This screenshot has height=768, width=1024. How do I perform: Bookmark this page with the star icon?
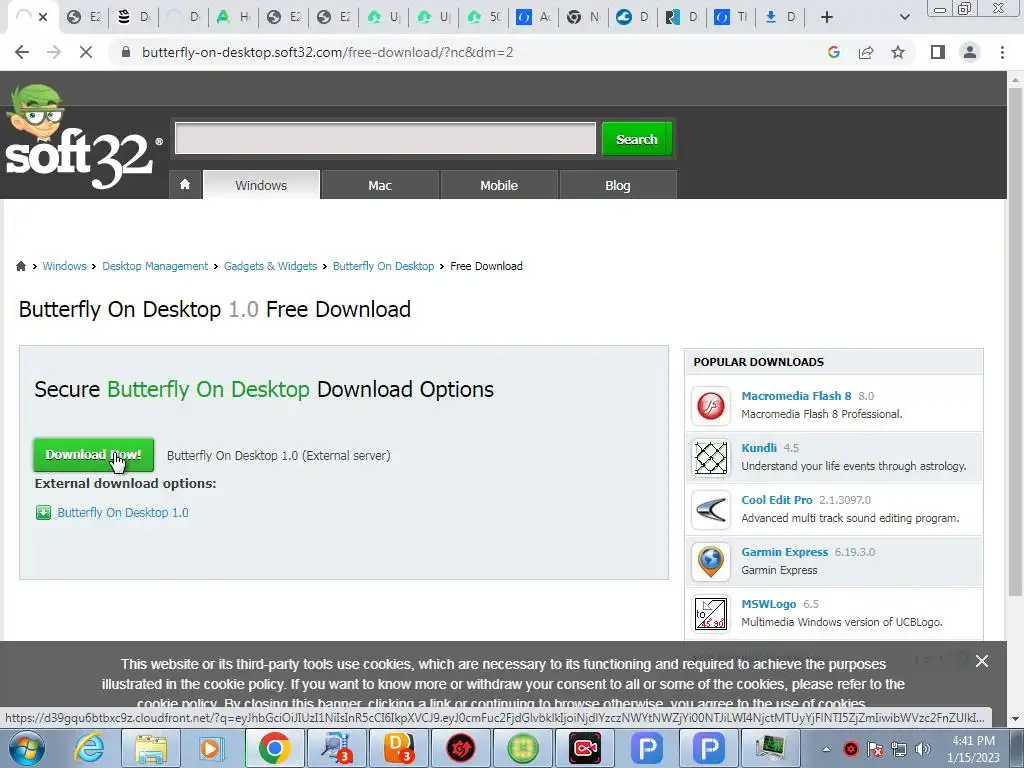[898, 52]
